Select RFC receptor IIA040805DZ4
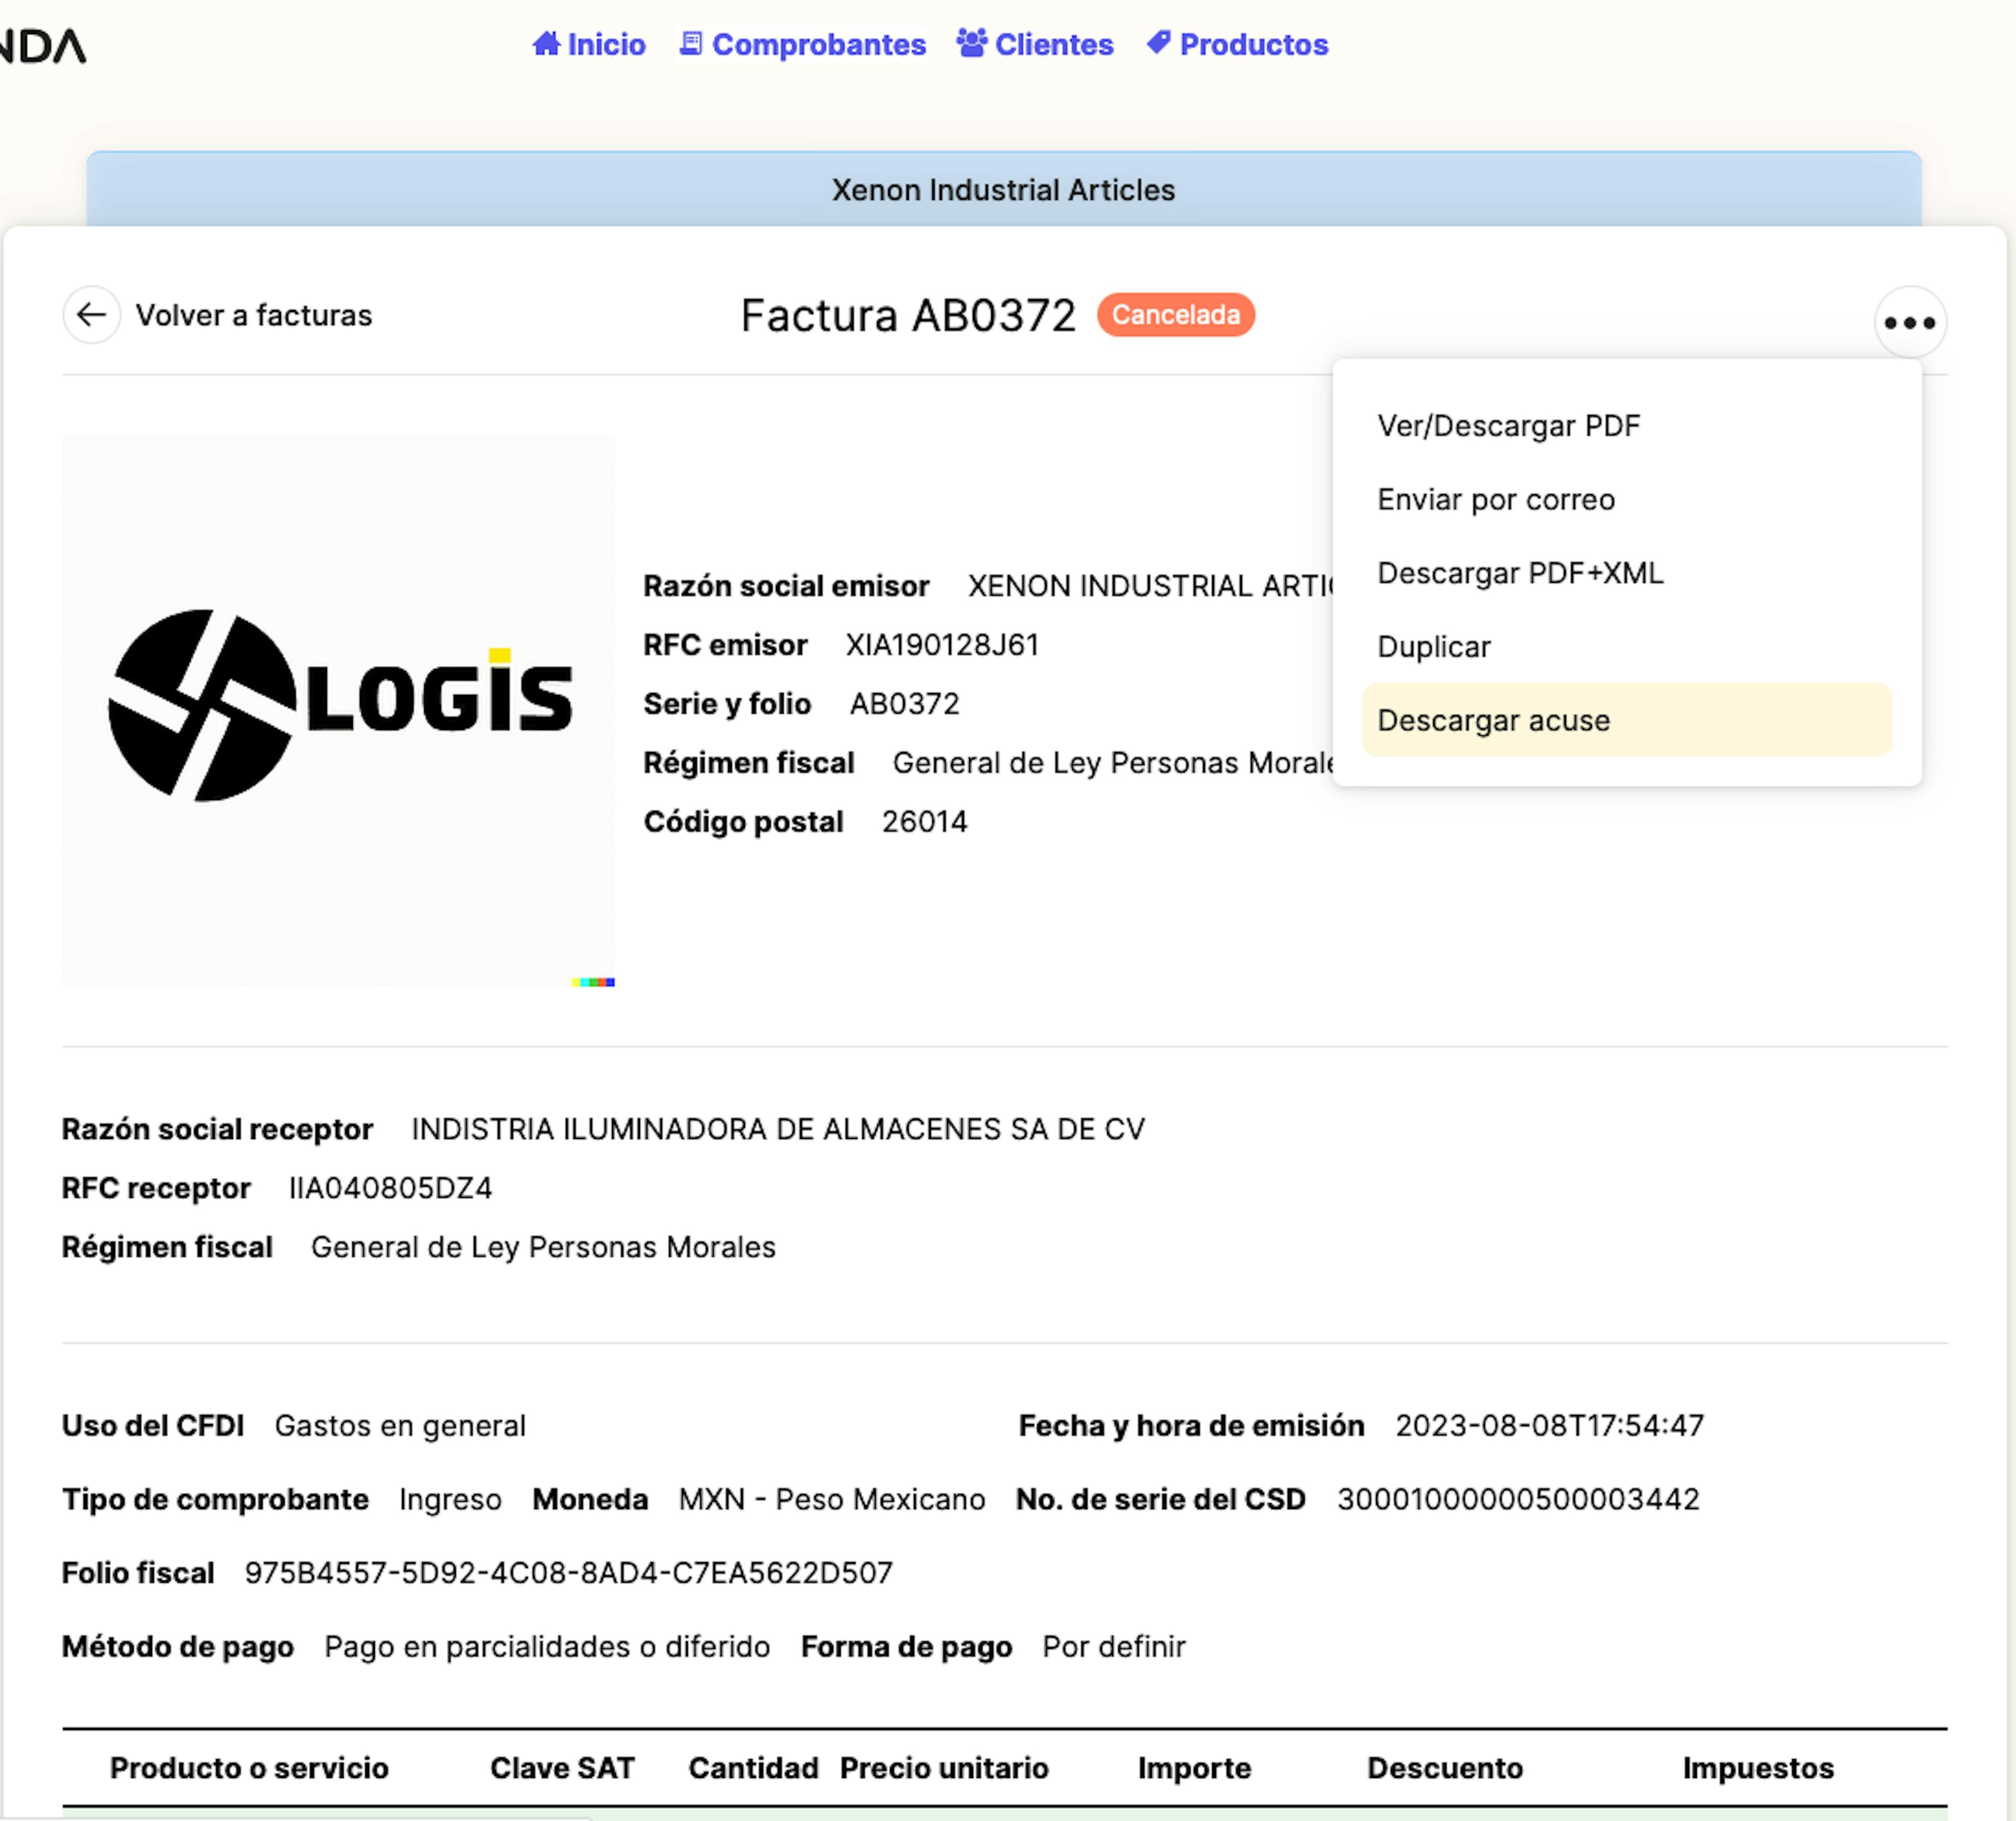The height and width of the screenshot is (1821, 2016). coord(391,1188)
